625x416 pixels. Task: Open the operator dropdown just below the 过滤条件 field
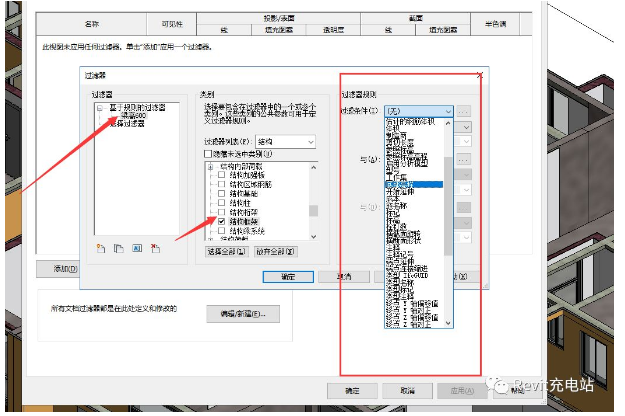click(466, 128)
